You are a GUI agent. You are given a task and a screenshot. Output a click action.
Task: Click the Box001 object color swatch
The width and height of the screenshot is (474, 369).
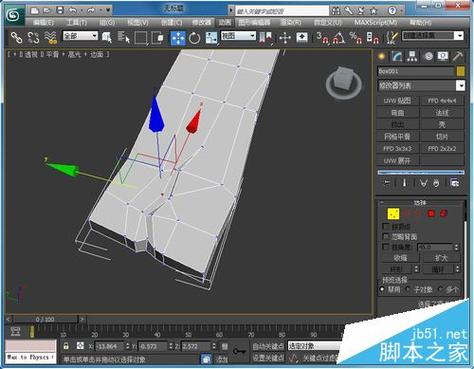(x=460, y=71)
